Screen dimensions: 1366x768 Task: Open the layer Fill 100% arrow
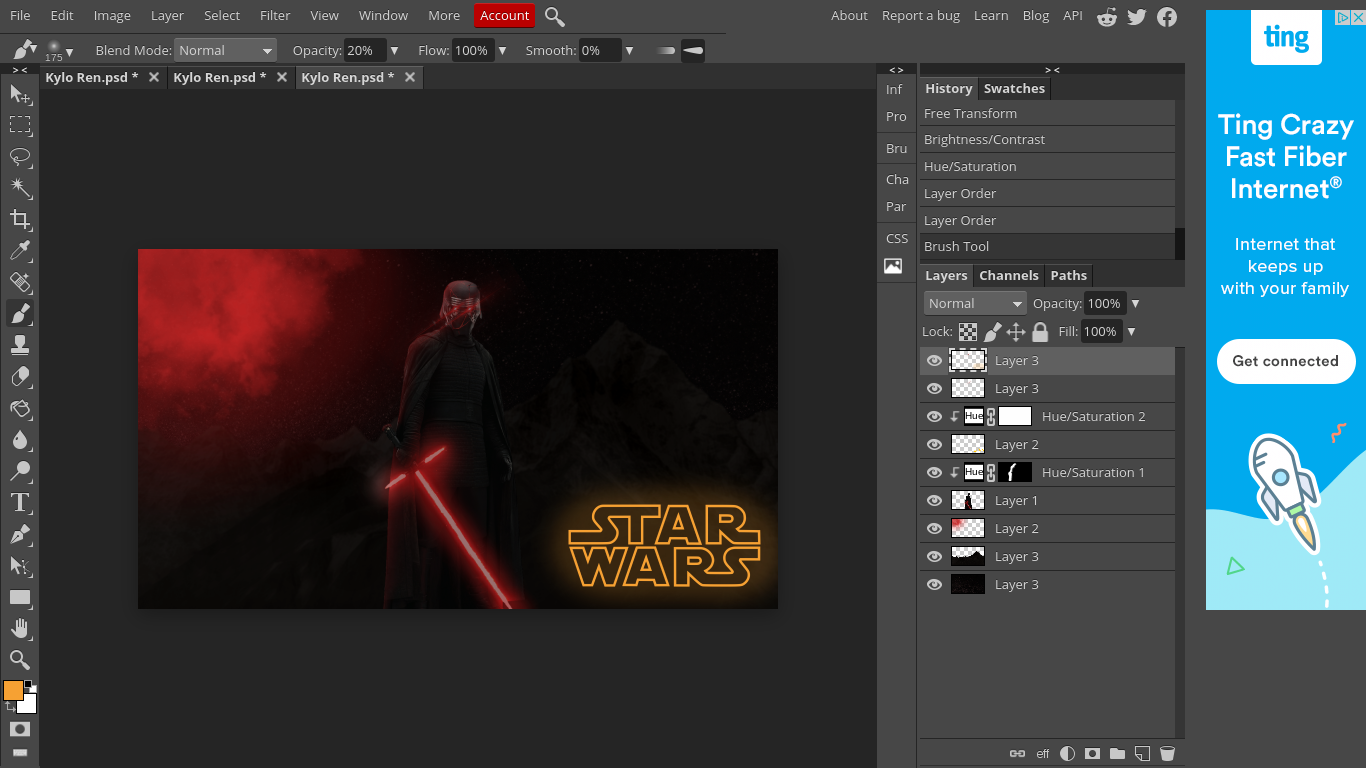pyautogui.click(x=1131, y=332)
